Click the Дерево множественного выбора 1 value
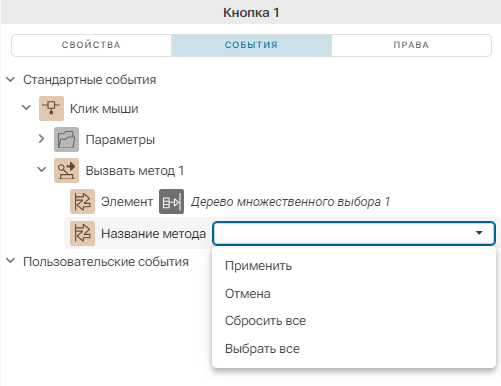Image resolution: width=501 pixels, height=386 pixels. point(290,202)
